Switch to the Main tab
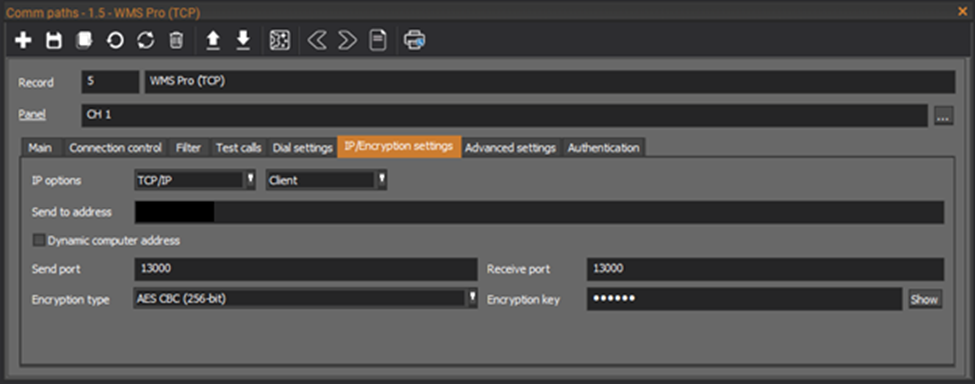This screenshot has width=975, height=384. point(40,148)
